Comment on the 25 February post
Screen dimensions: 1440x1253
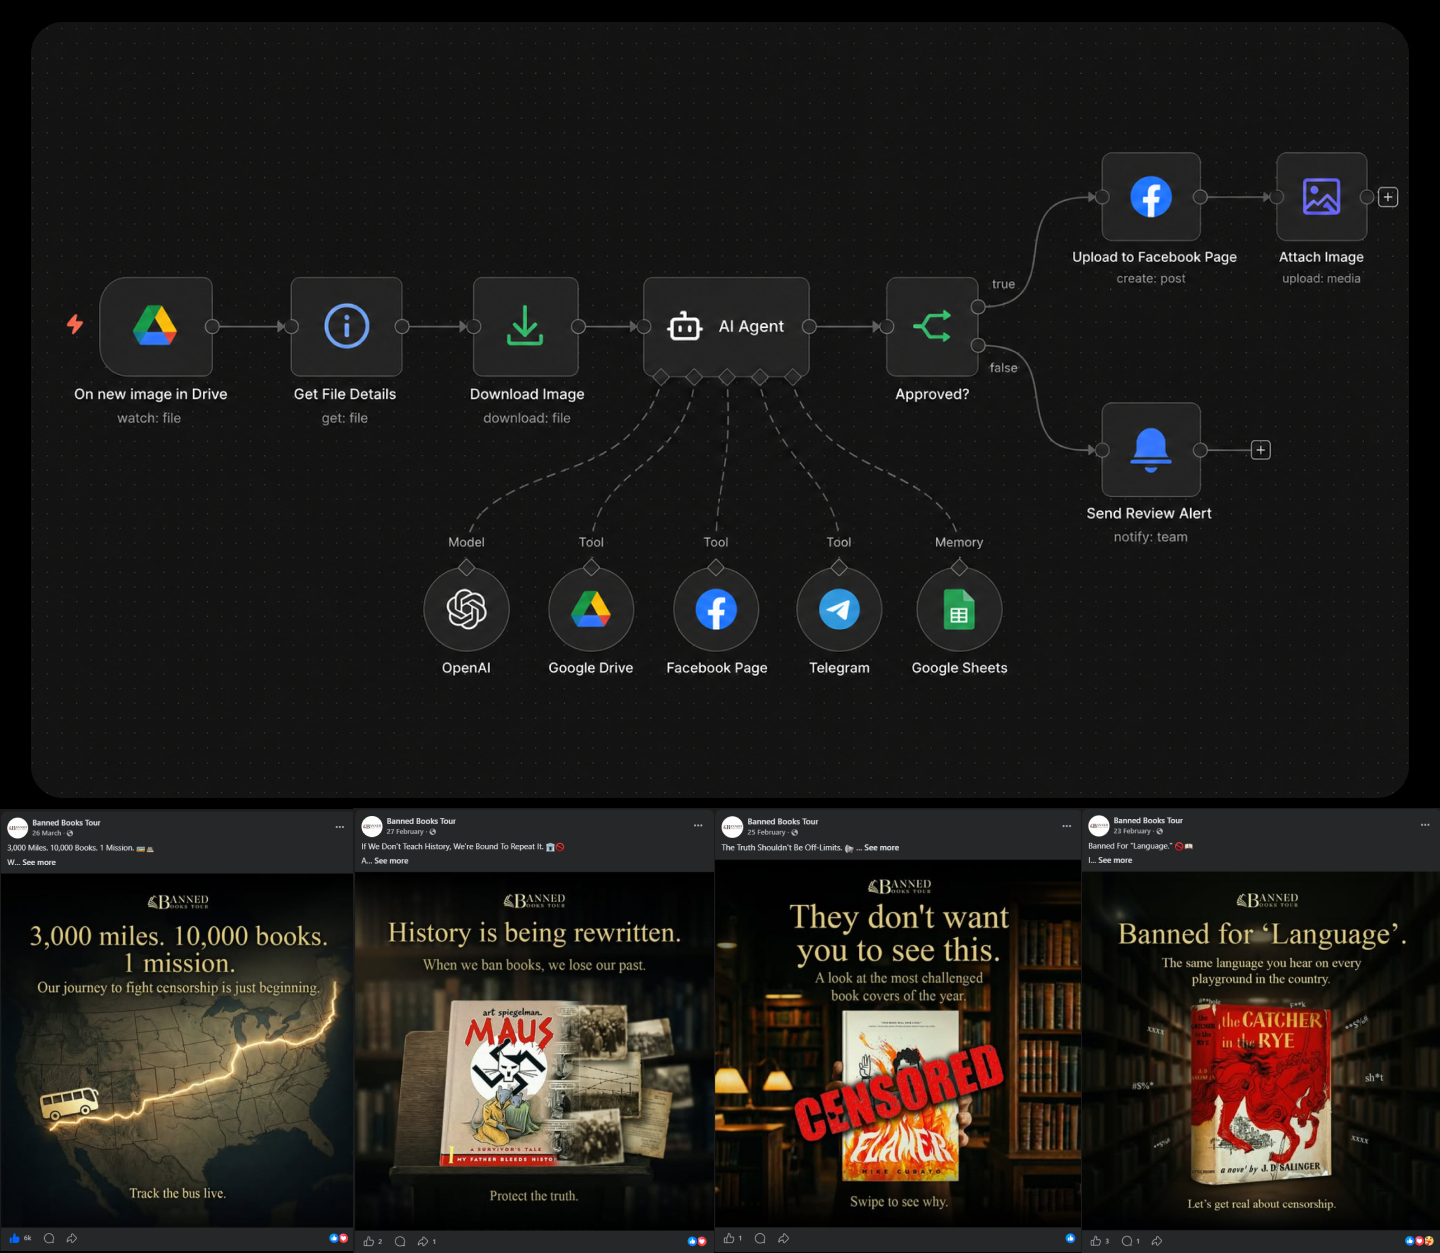760,1238
